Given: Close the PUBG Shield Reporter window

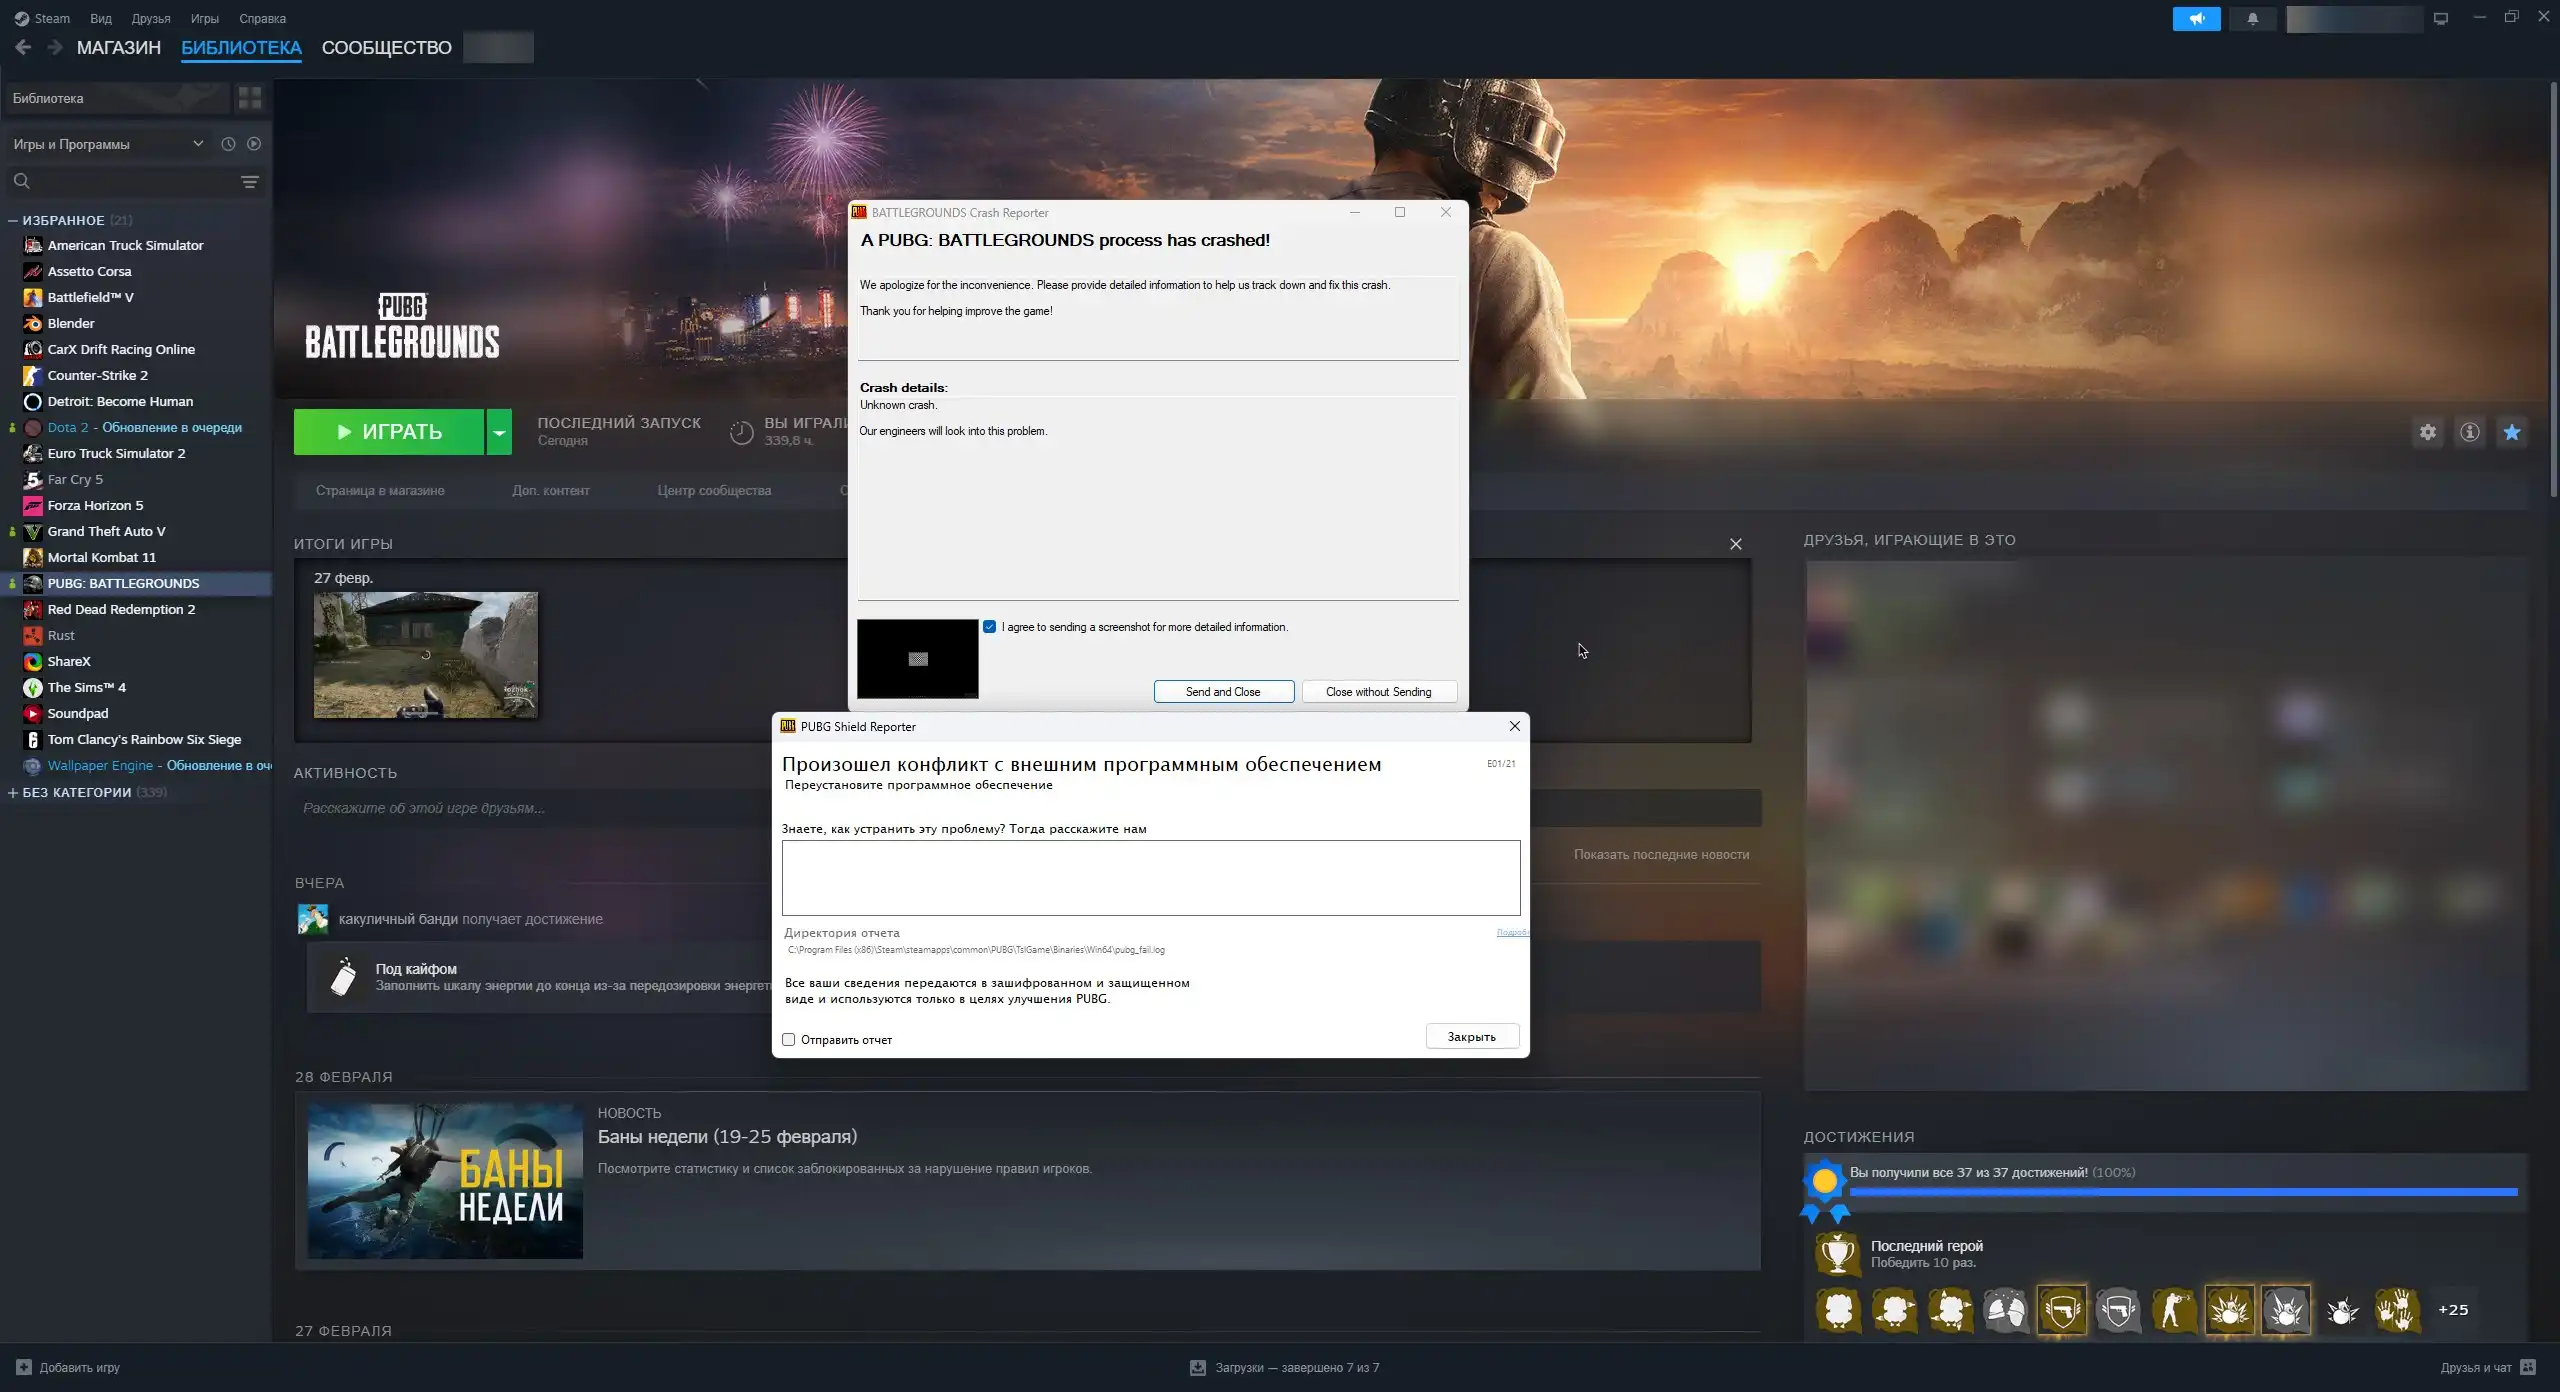Looking at the screenshot, I should pyautogui.click(x=1515, y=726).
